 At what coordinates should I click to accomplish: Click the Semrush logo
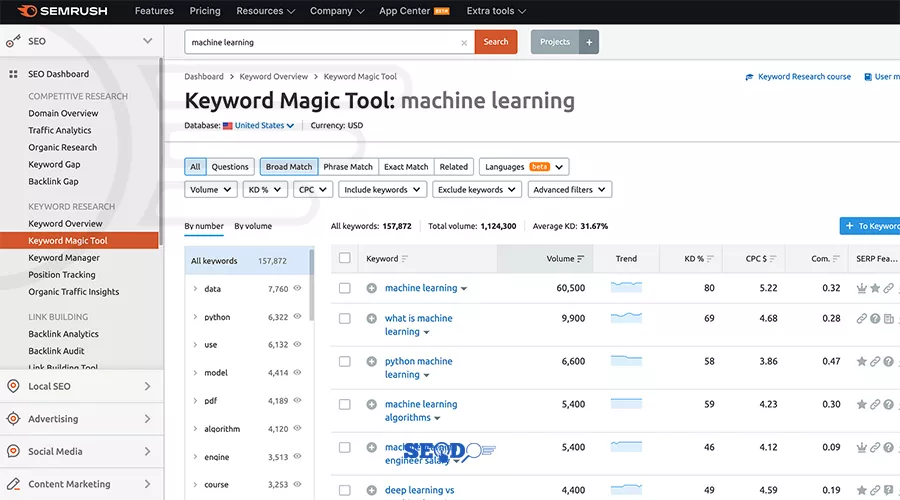(x=63, y=11)
